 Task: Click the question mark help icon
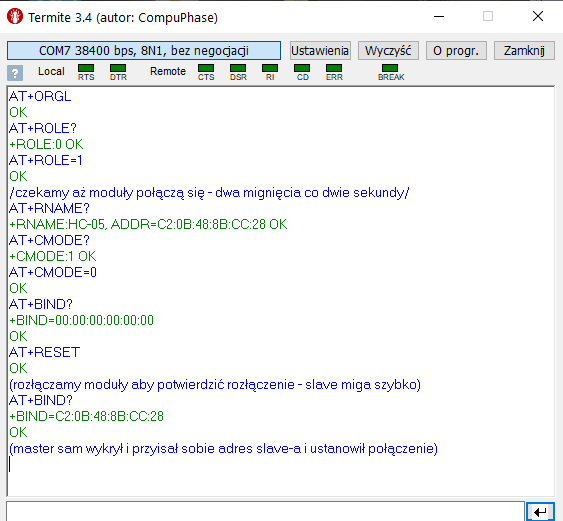pyautogui.click(x=15, y=73)
